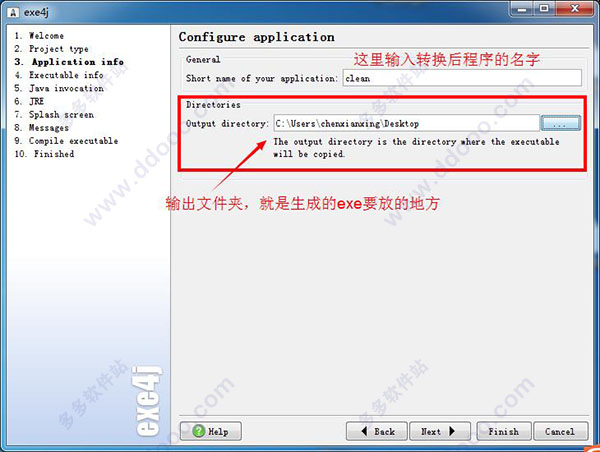Image resolution: width=600 pixels, height=452 pixels.
Task: Go to step 7 Splash screen
Action: click(x=54, y=114)
